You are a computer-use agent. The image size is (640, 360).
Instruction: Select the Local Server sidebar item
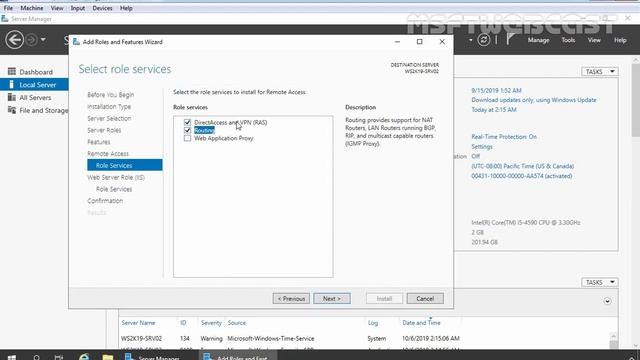(34, 84)
